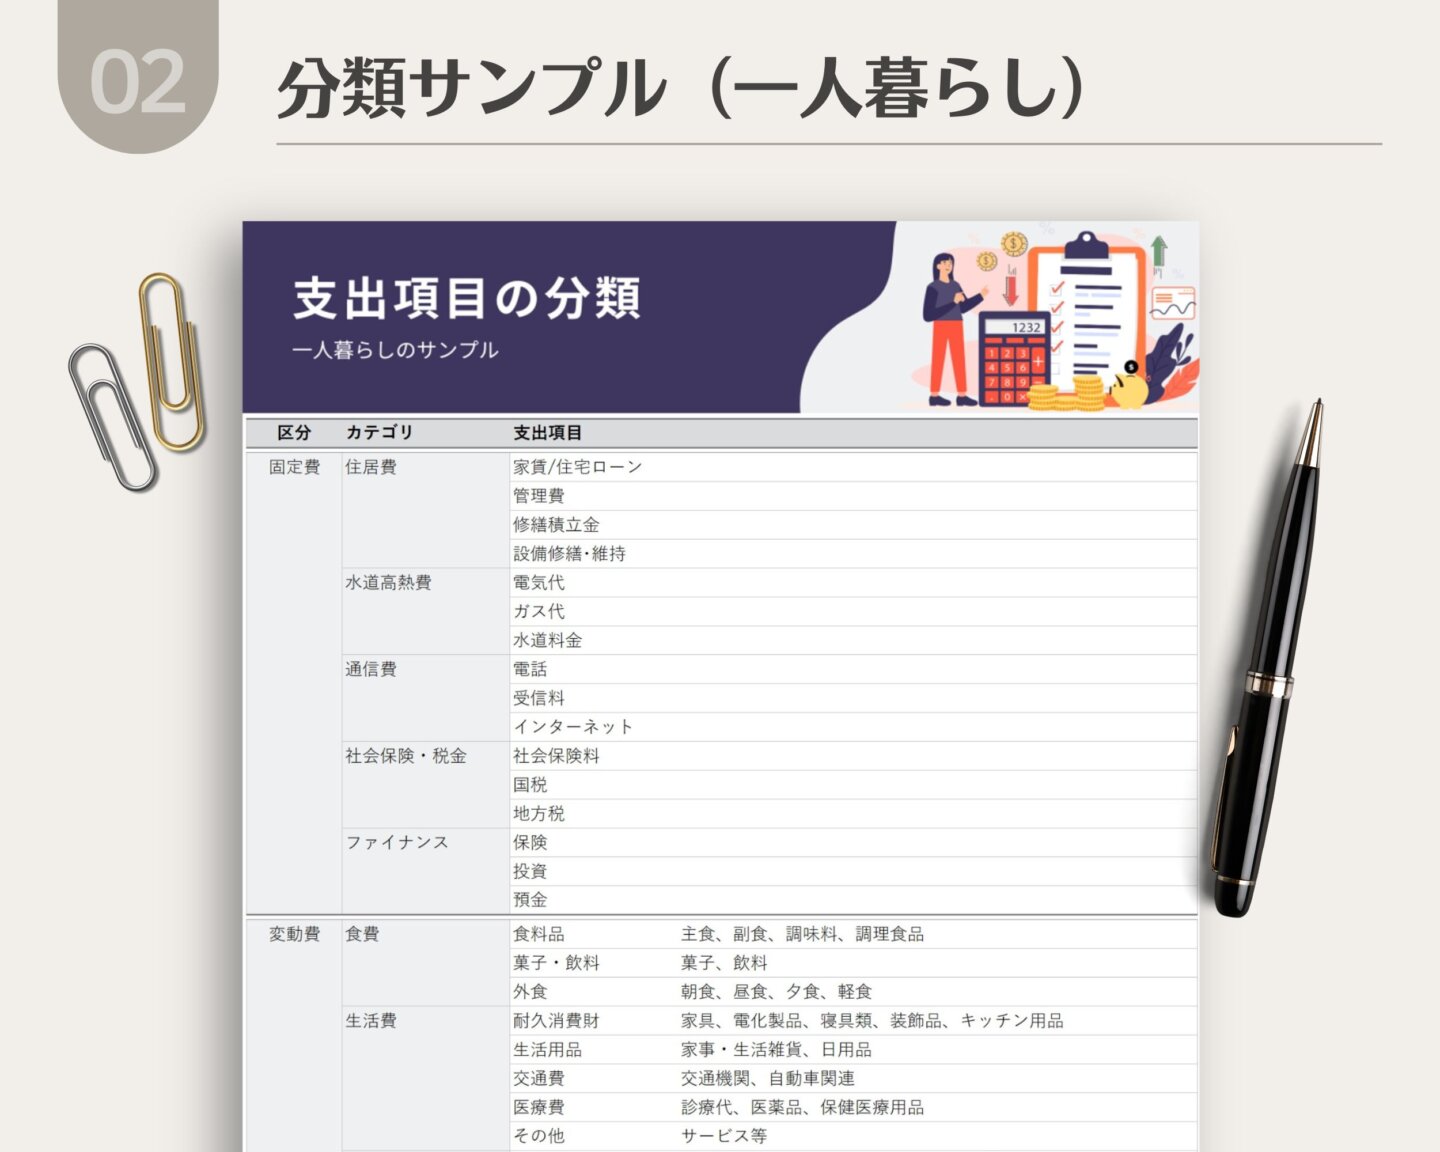Click the yellow piggy bank illustration
Viewport: 1440px width, 1152px height.
1130,387
